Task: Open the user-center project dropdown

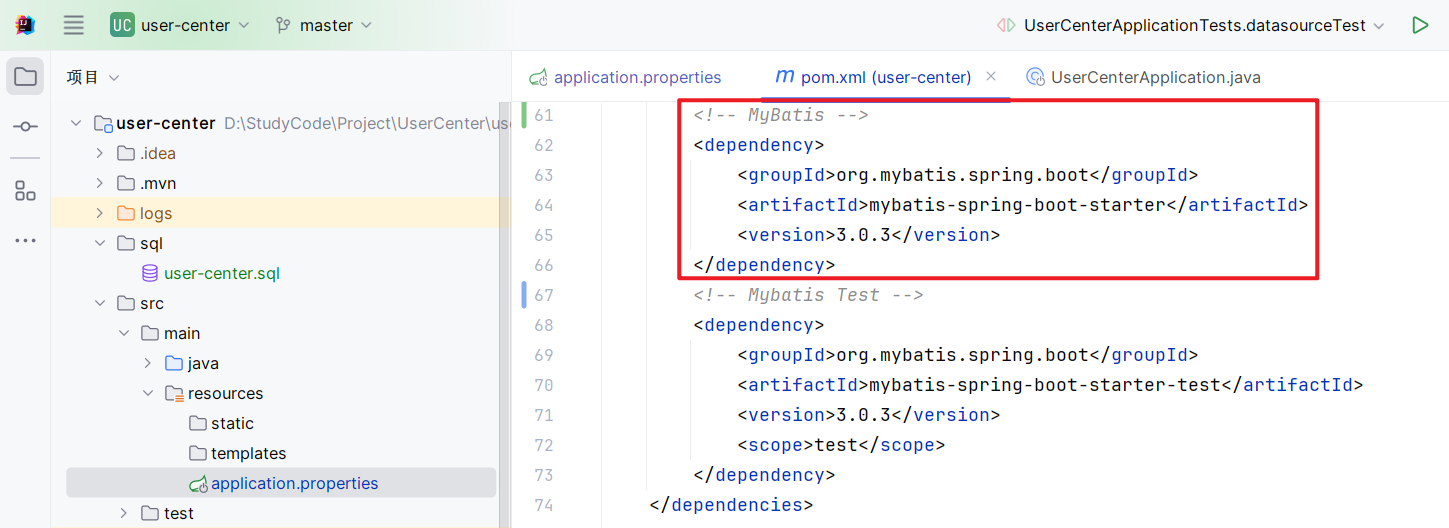Action: pos(180,25)
